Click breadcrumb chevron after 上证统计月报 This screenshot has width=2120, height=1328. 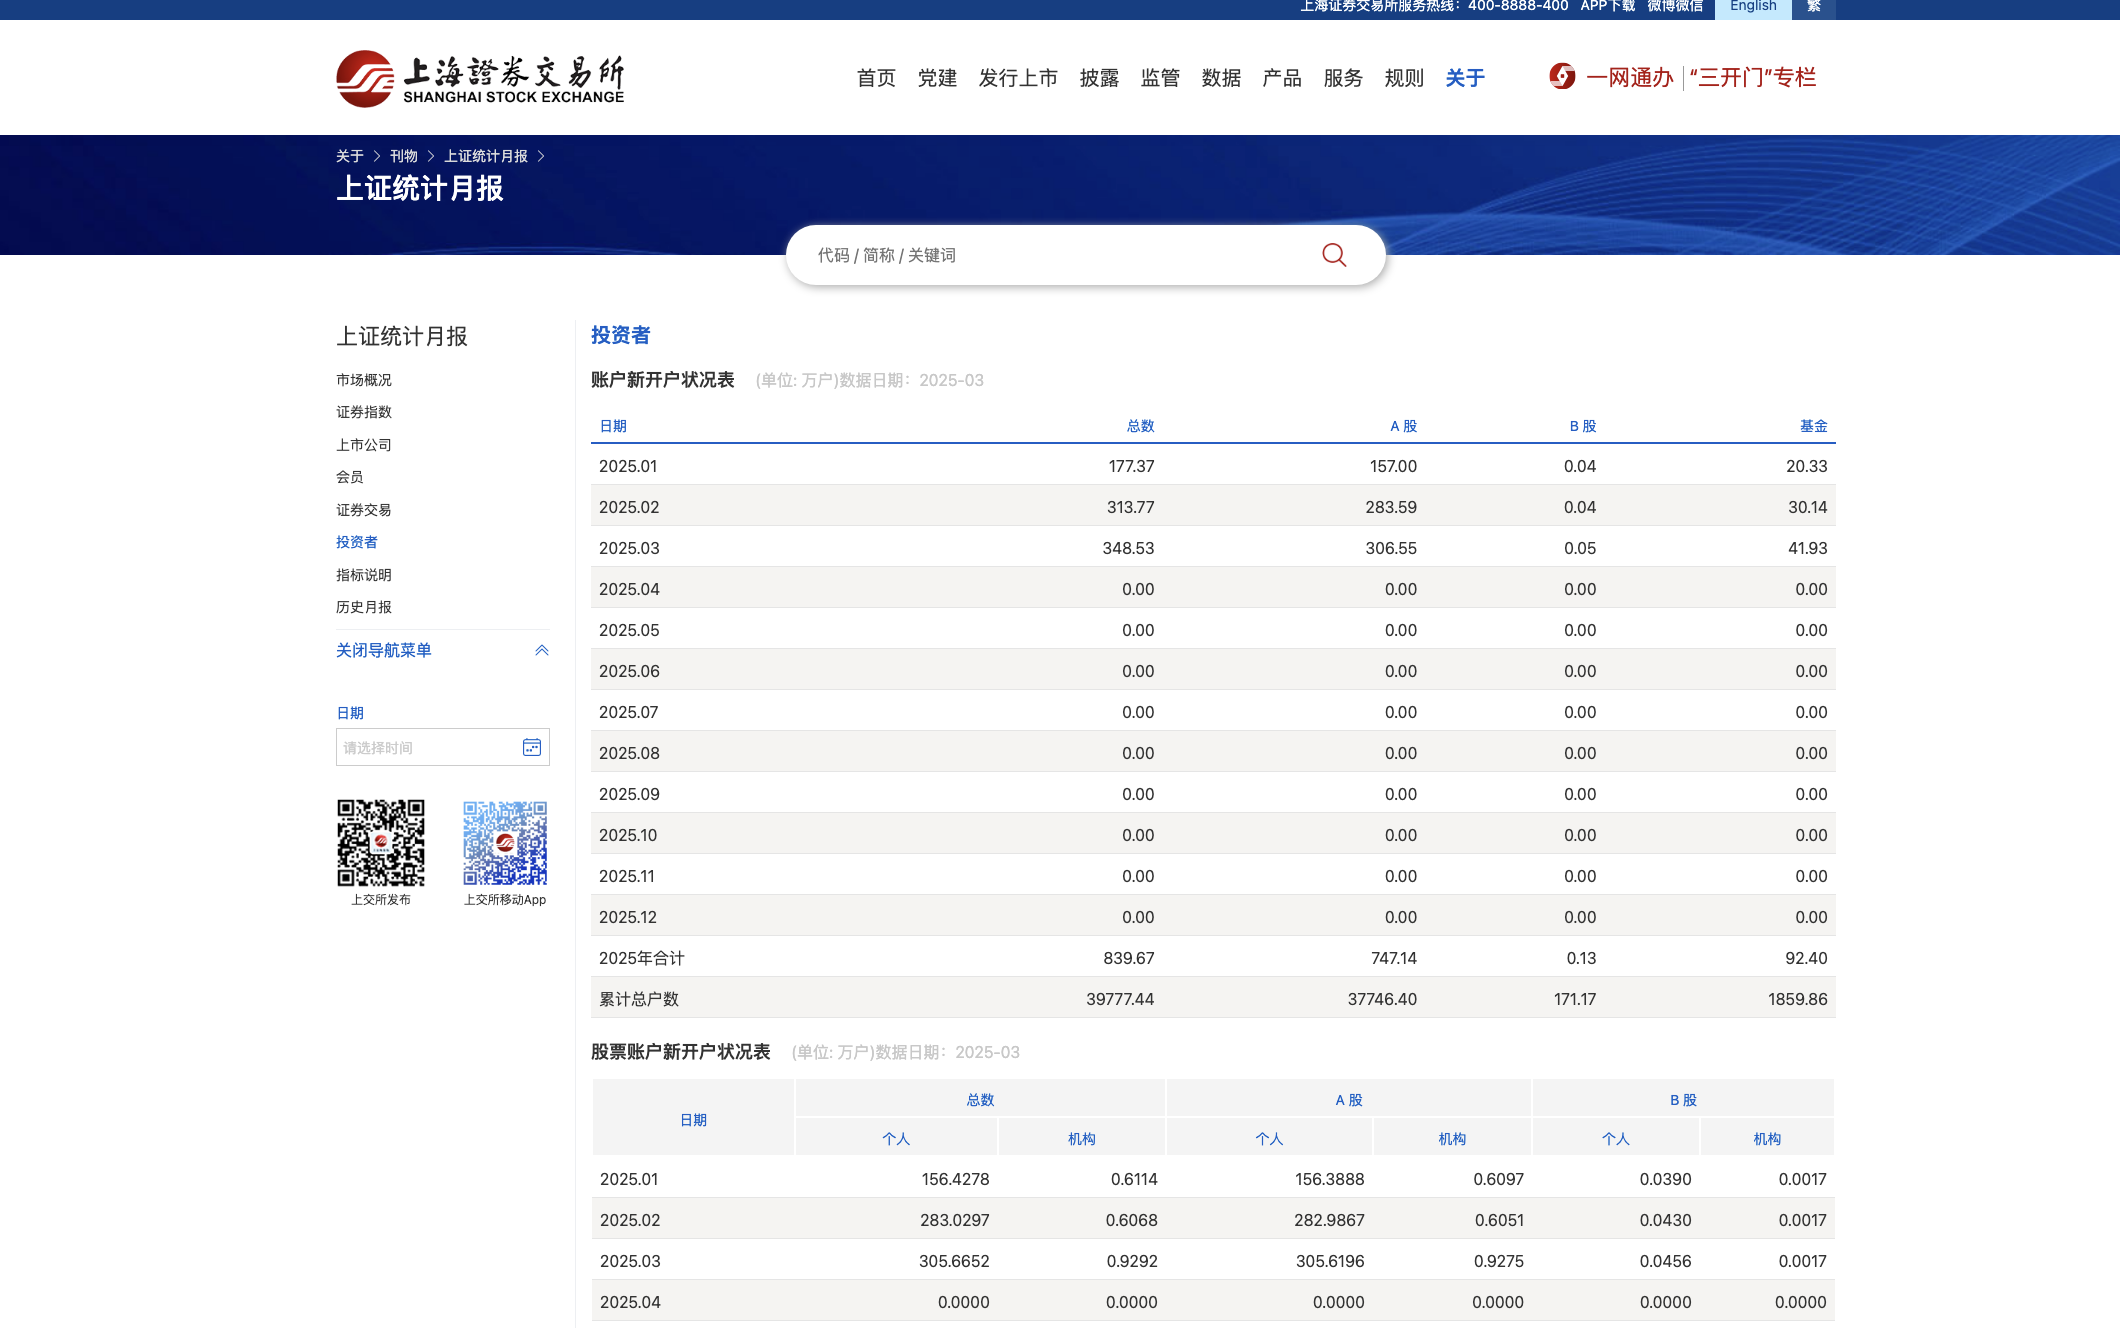point(541,156)
